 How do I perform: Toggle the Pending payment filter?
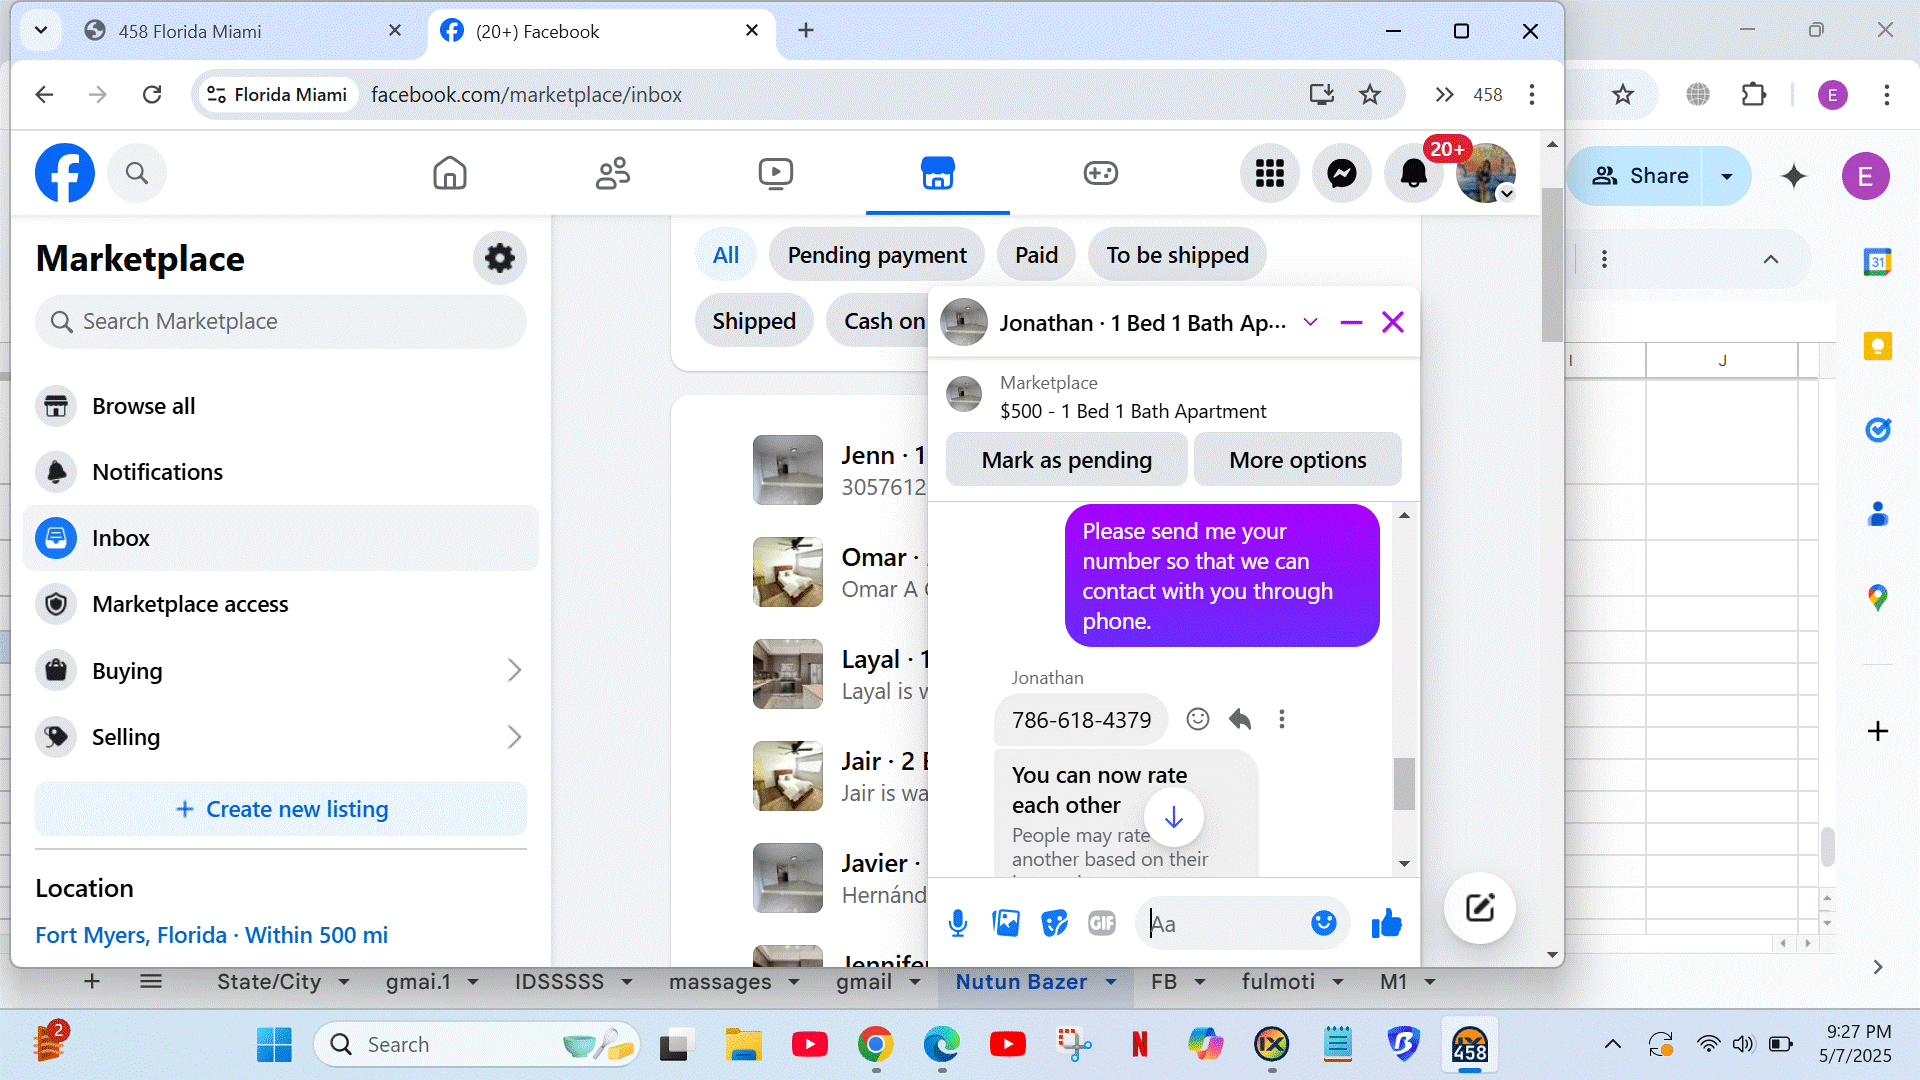(x=876, y=255)
